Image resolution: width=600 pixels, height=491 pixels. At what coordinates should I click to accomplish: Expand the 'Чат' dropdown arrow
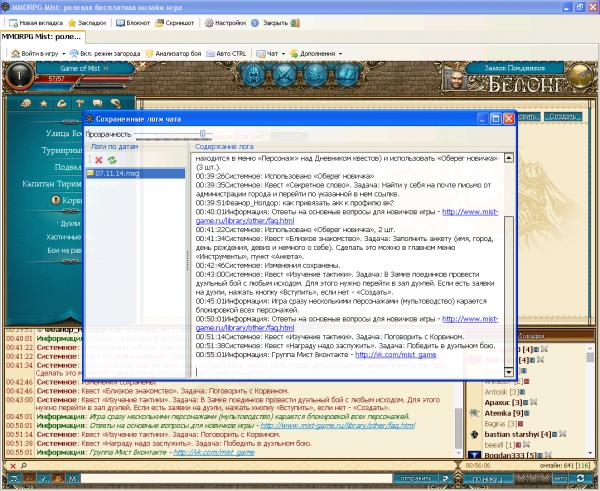[x=283, y=54]
